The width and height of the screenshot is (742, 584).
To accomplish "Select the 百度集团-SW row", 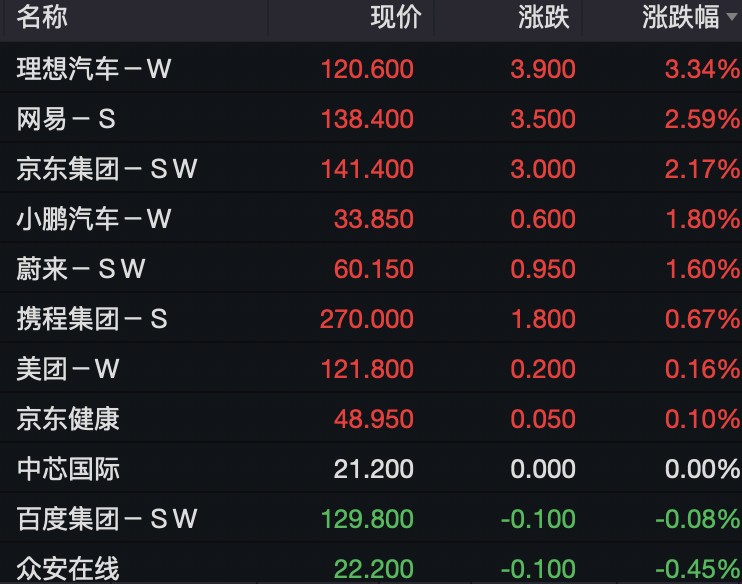I will coord(371,518).
